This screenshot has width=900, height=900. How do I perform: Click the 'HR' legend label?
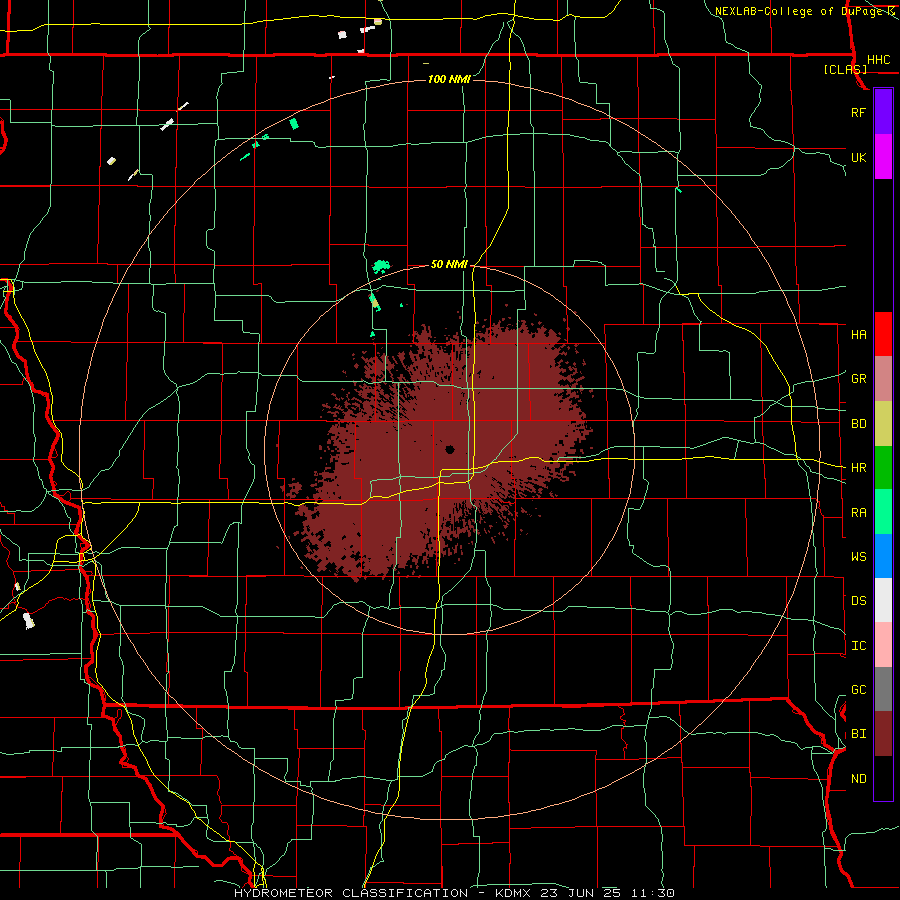coord(858,468)
